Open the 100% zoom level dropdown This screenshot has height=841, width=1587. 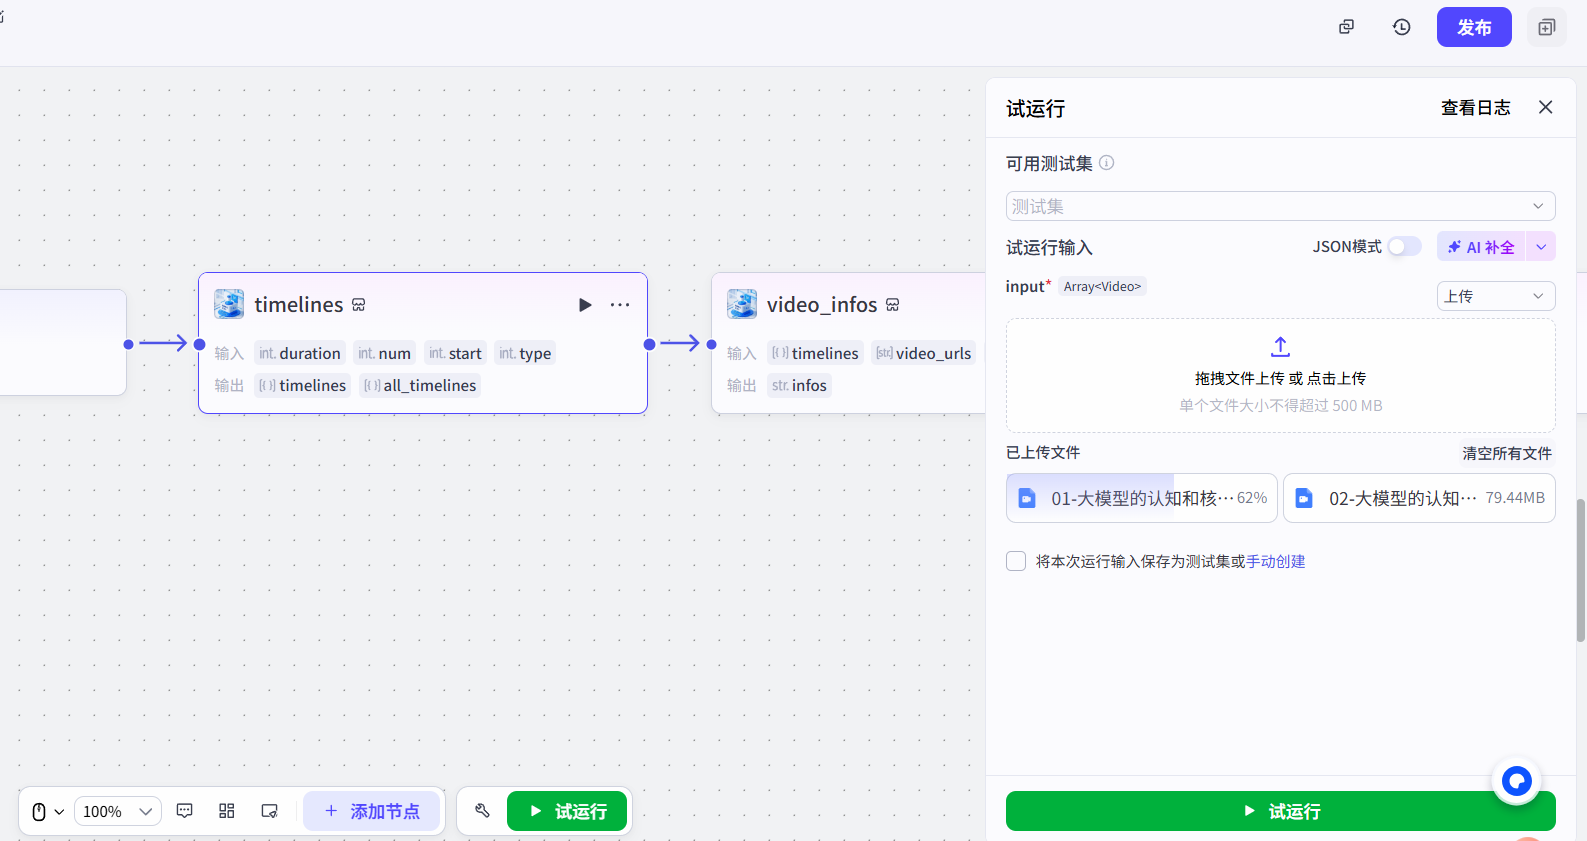(x=117, y=811)
